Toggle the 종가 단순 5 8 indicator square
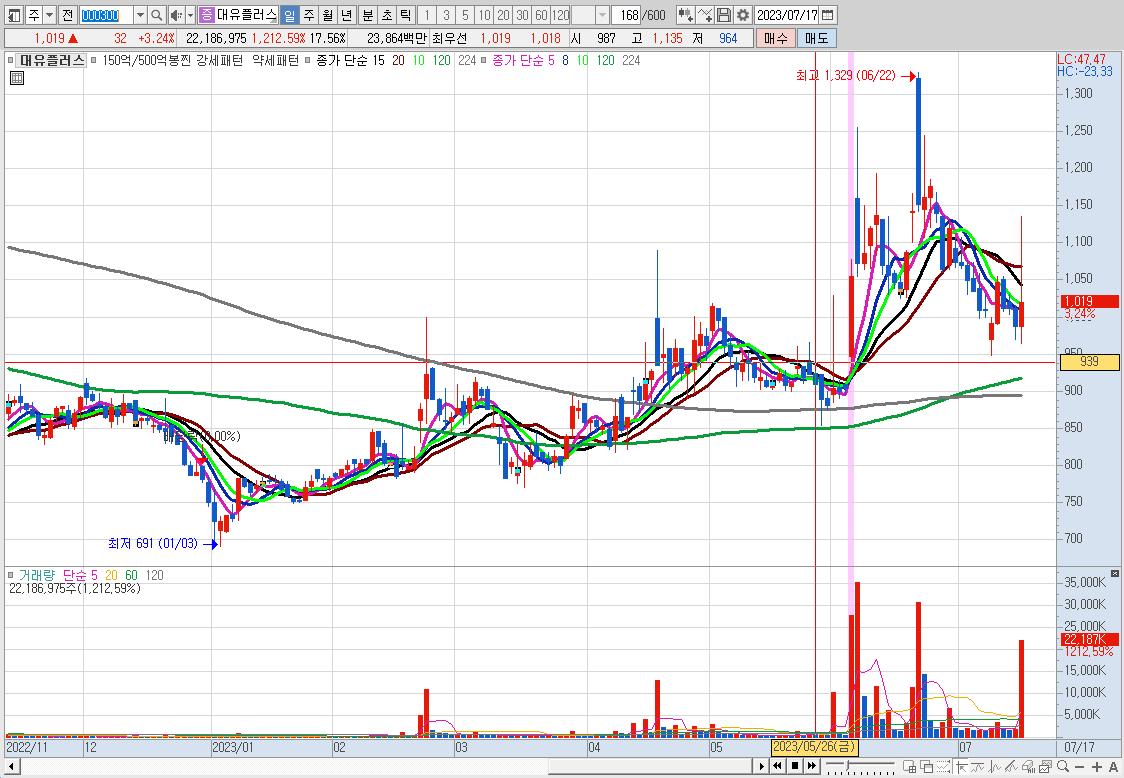The height and width of the screenshot is (778, 1124). tap(485, 61)
